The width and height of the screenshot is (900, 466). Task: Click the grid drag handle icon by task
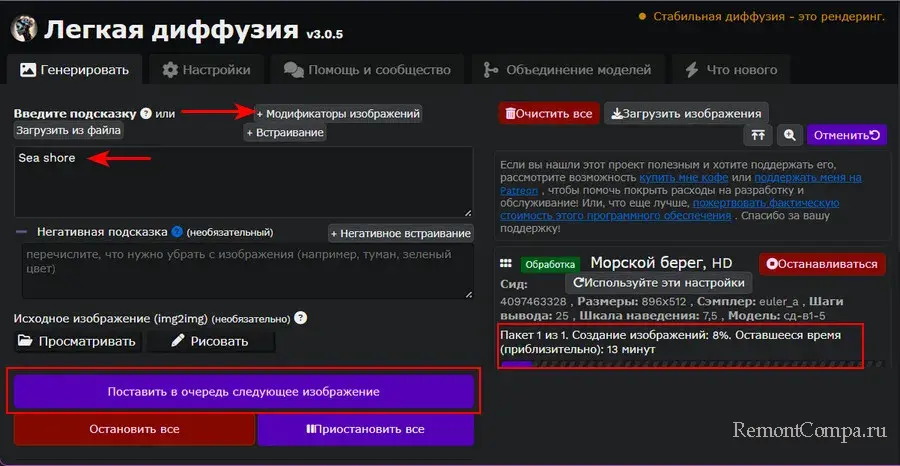(x=506, y=264)
